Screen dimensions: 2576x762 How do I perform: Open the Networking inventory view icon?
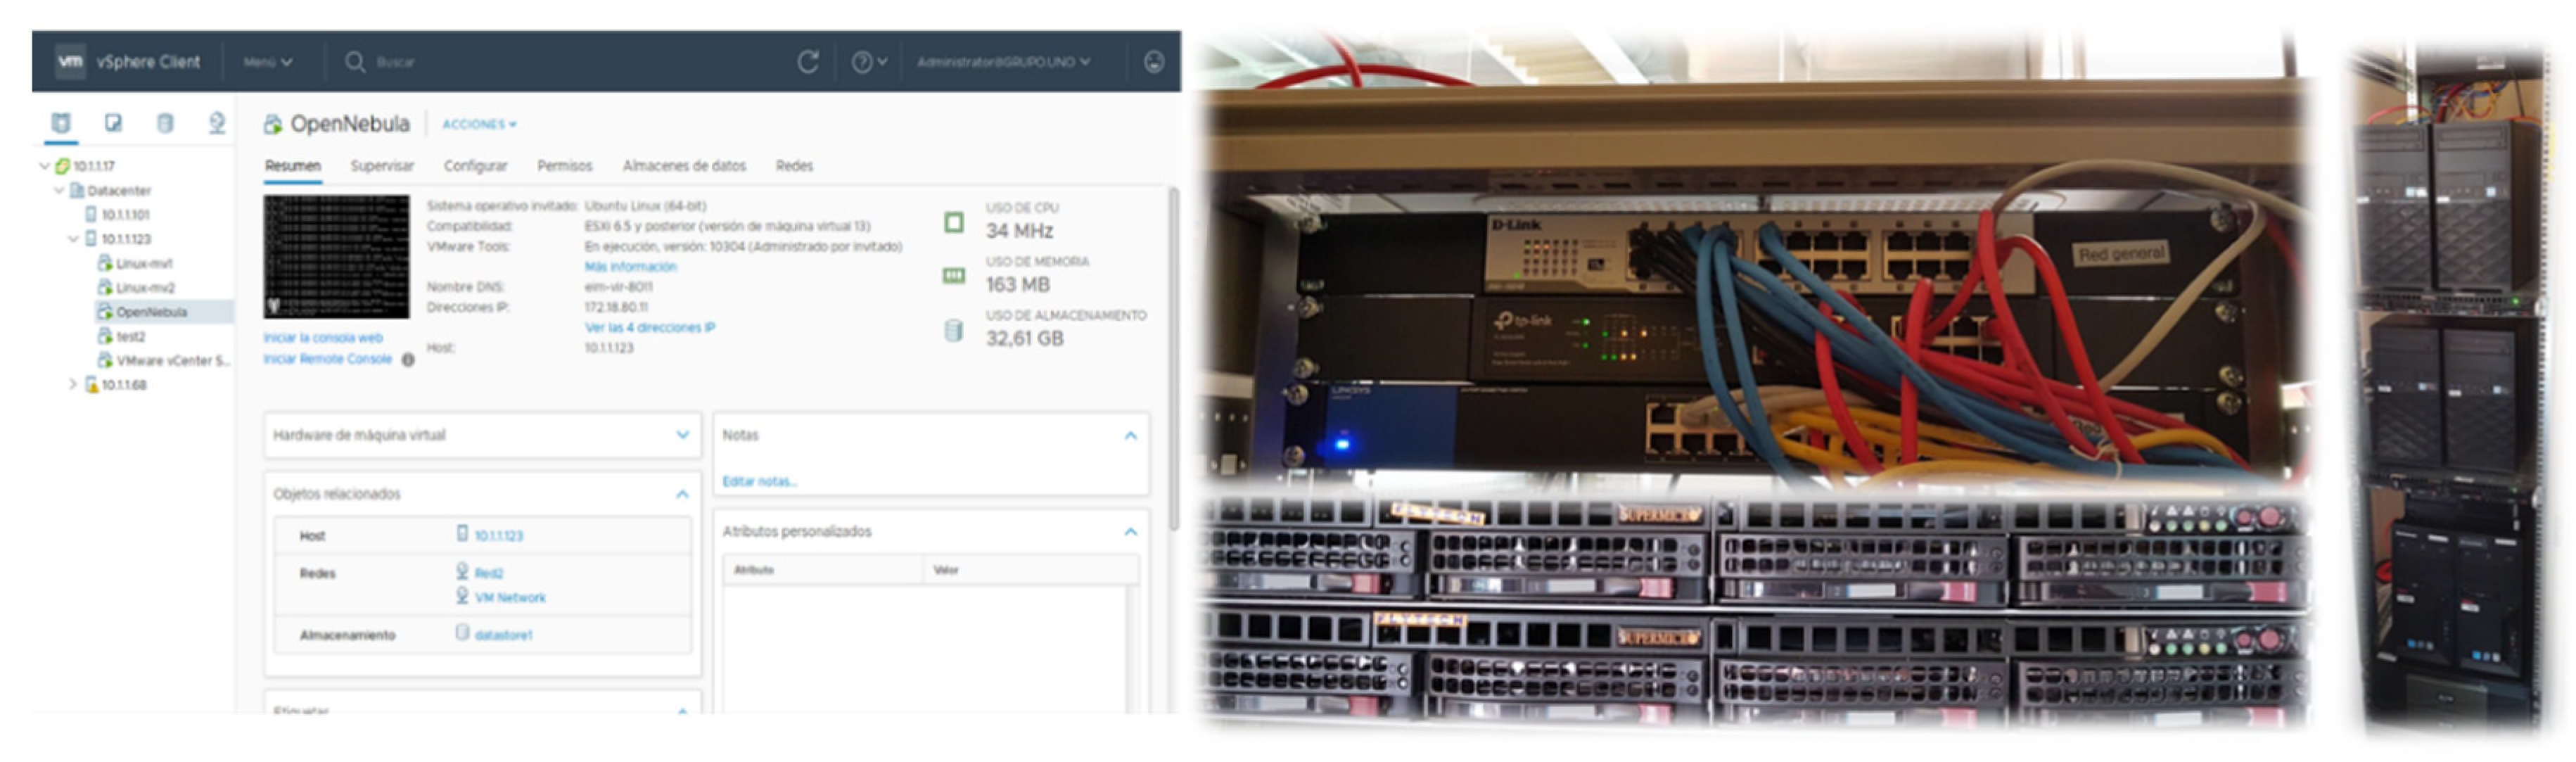(x=217, y=123)
